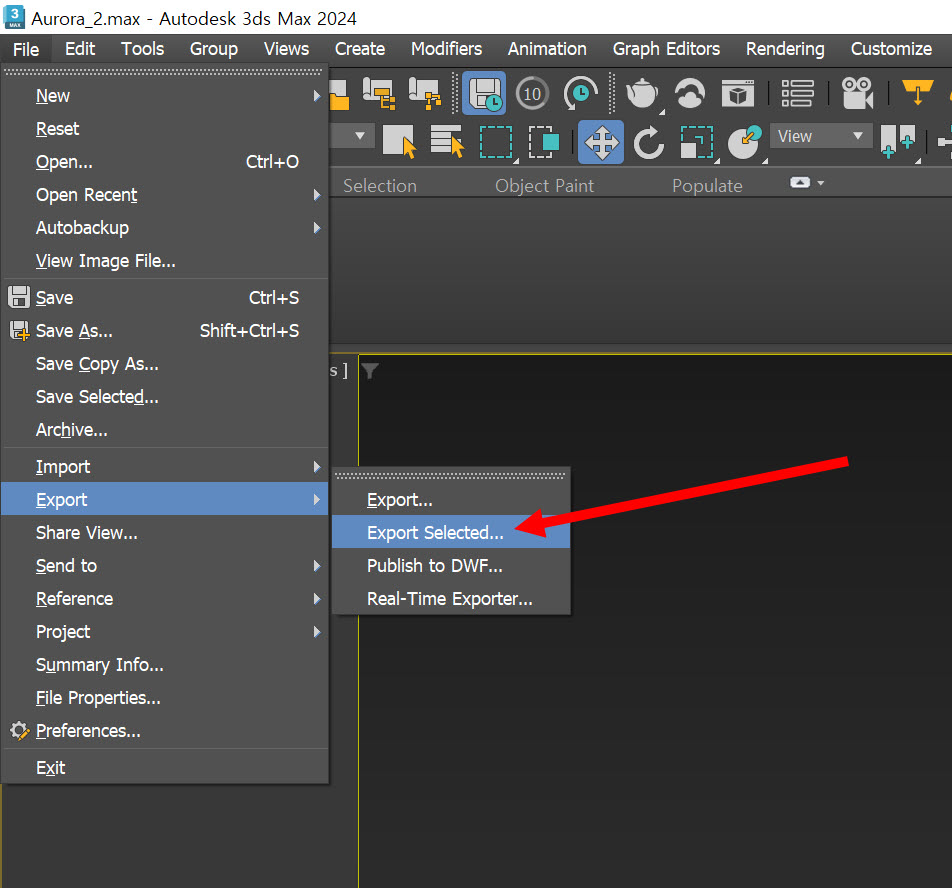Open the Views menu
This screenshot has width=952, height=888.
(x=286, y=49)
